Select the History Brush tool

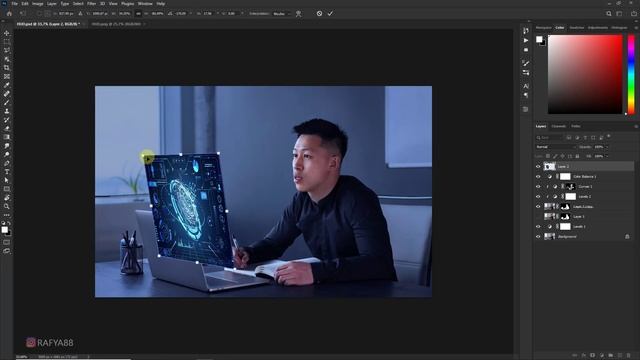(7, 120)
